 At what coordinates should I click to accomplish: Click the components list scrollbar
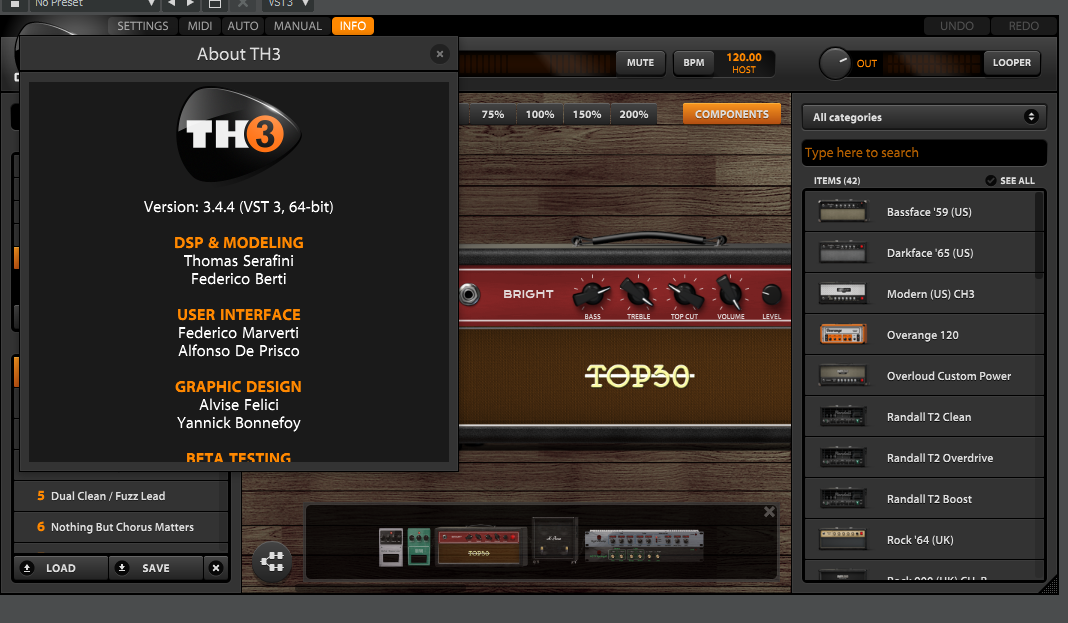1039,236
